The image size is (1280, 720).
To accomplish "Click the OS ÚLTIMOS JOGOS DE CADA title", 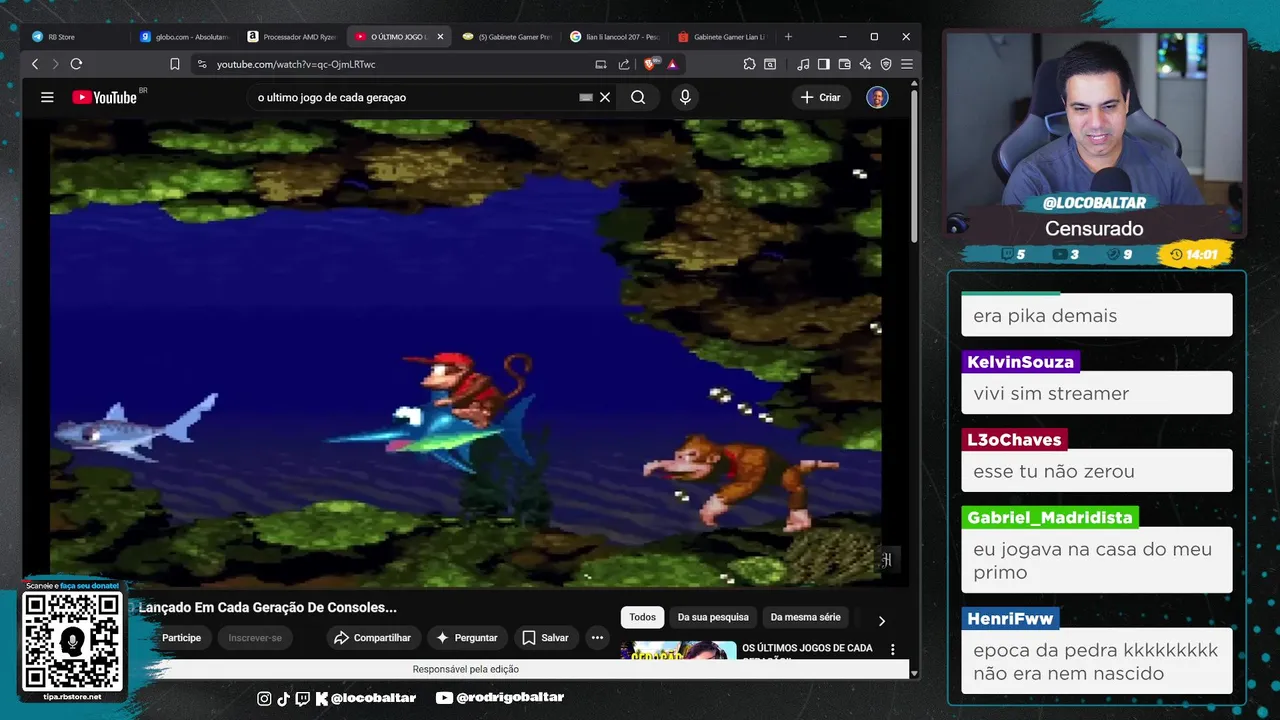I will point(807,650).
